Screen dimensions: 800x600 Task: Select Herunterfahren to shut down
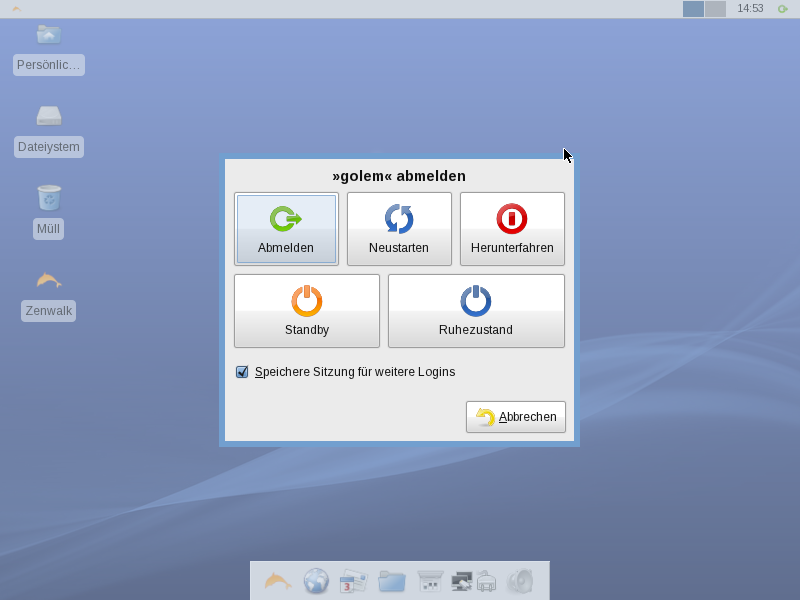pyautogui.click(x=512, y=229)
